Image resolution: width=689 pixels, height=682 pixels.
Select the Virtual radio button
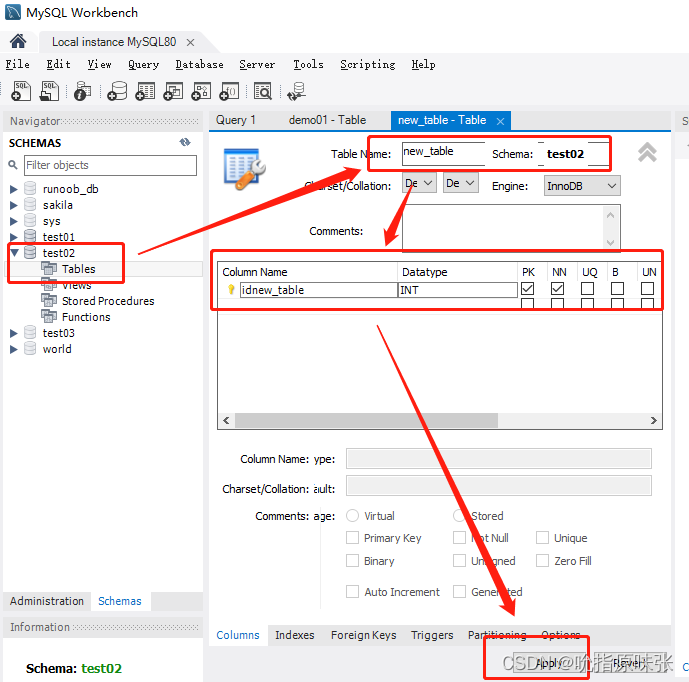(x=352, y=515)
